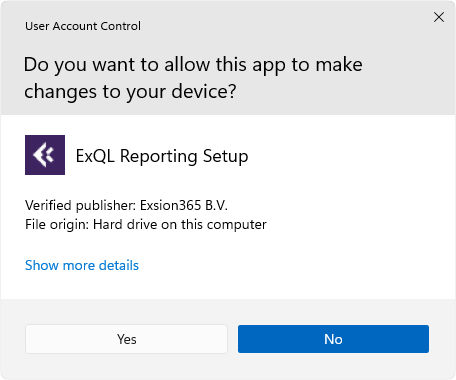456x380 pixels.
Task: Close the User Account Control dialog
Action: [x=439, y=17]
